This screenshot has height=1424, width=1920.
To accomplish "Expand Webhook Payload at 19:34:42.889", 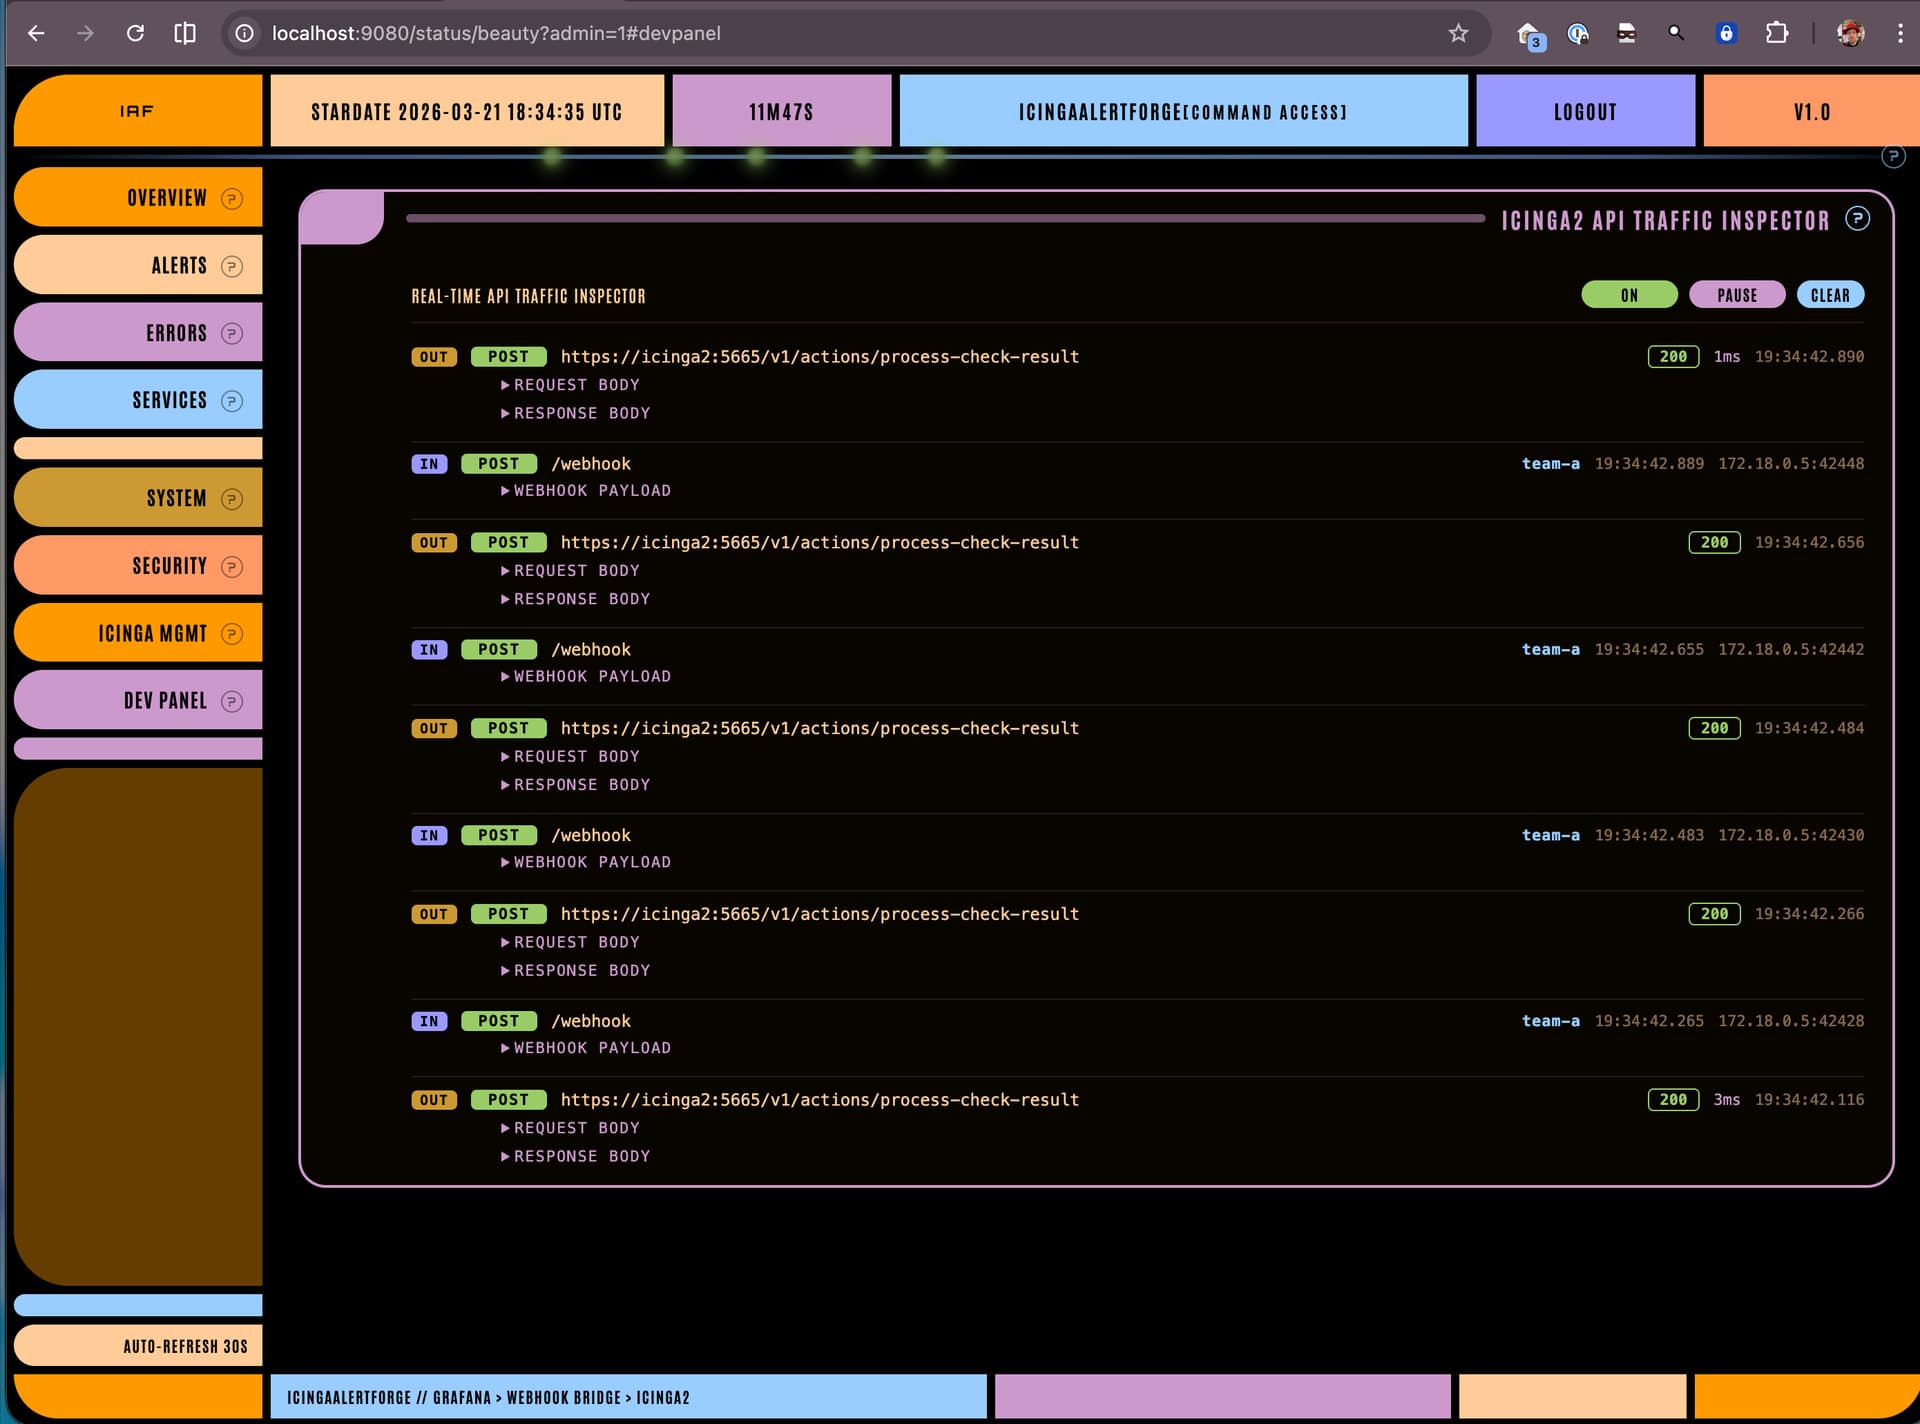I will point(590,491).
